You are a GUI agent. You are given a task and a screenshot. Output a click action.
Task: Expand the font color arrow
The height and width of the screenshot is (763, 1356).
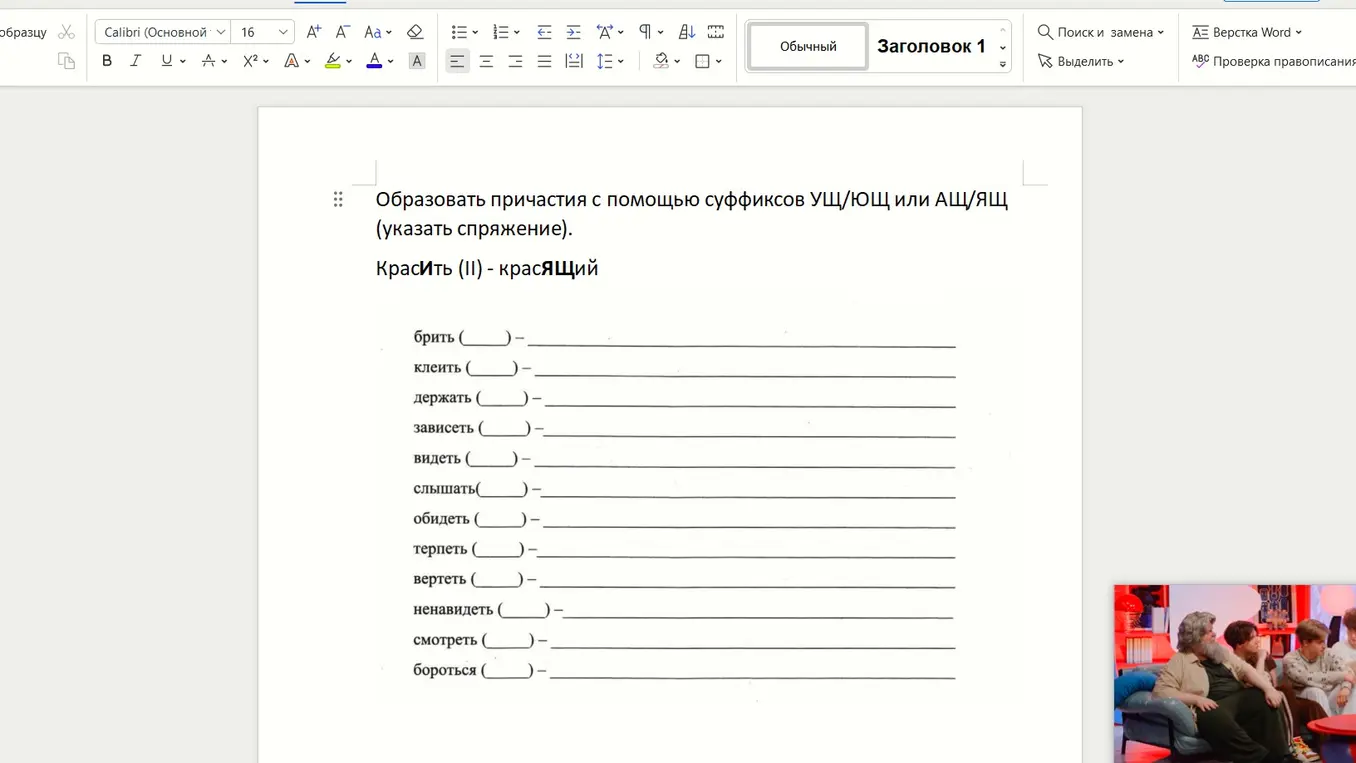pos(390,62)
